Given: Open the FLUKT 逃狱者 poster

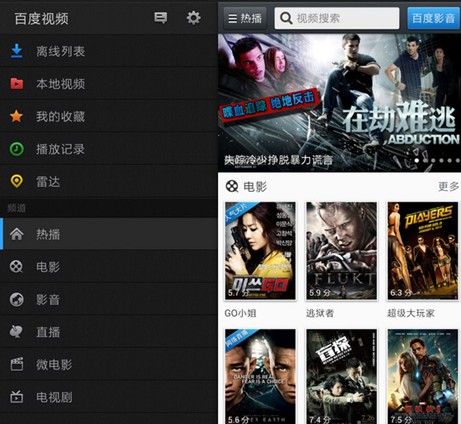Looking at the screenshot, I should coord(342,251).
